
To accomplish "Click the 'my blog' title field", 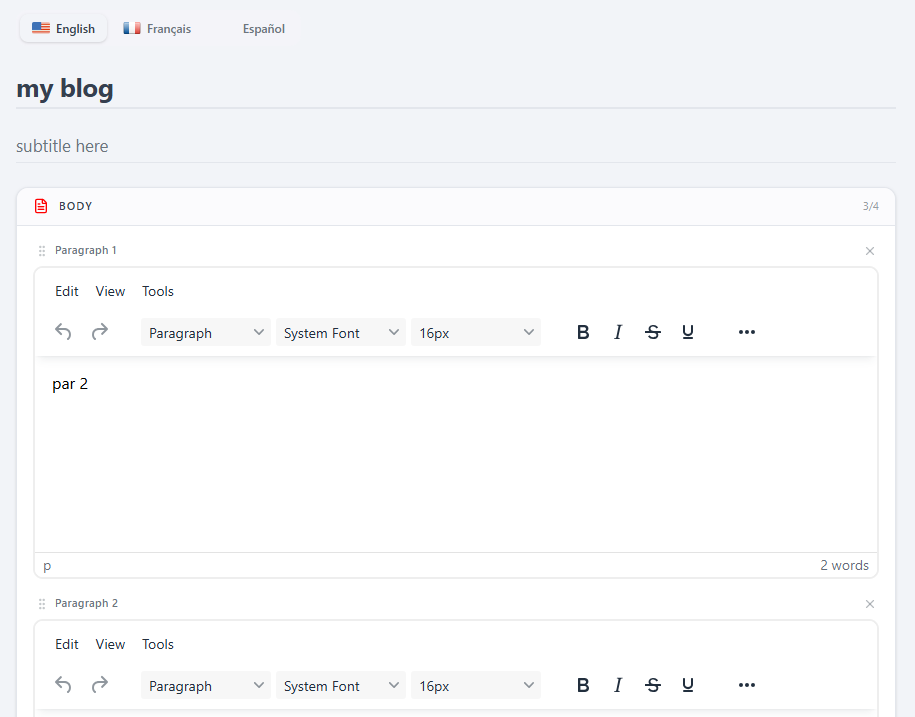I will (x=456, y=89).
